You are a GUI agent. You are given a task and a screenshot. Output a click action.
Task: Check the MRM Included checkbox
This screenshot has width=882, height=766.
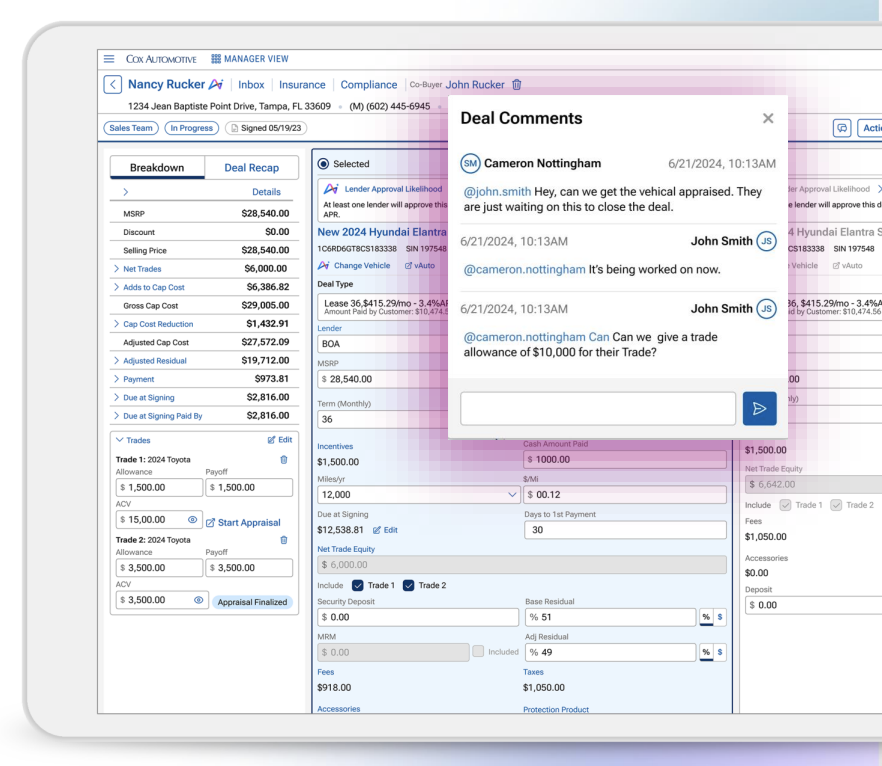tap(478, 651)
